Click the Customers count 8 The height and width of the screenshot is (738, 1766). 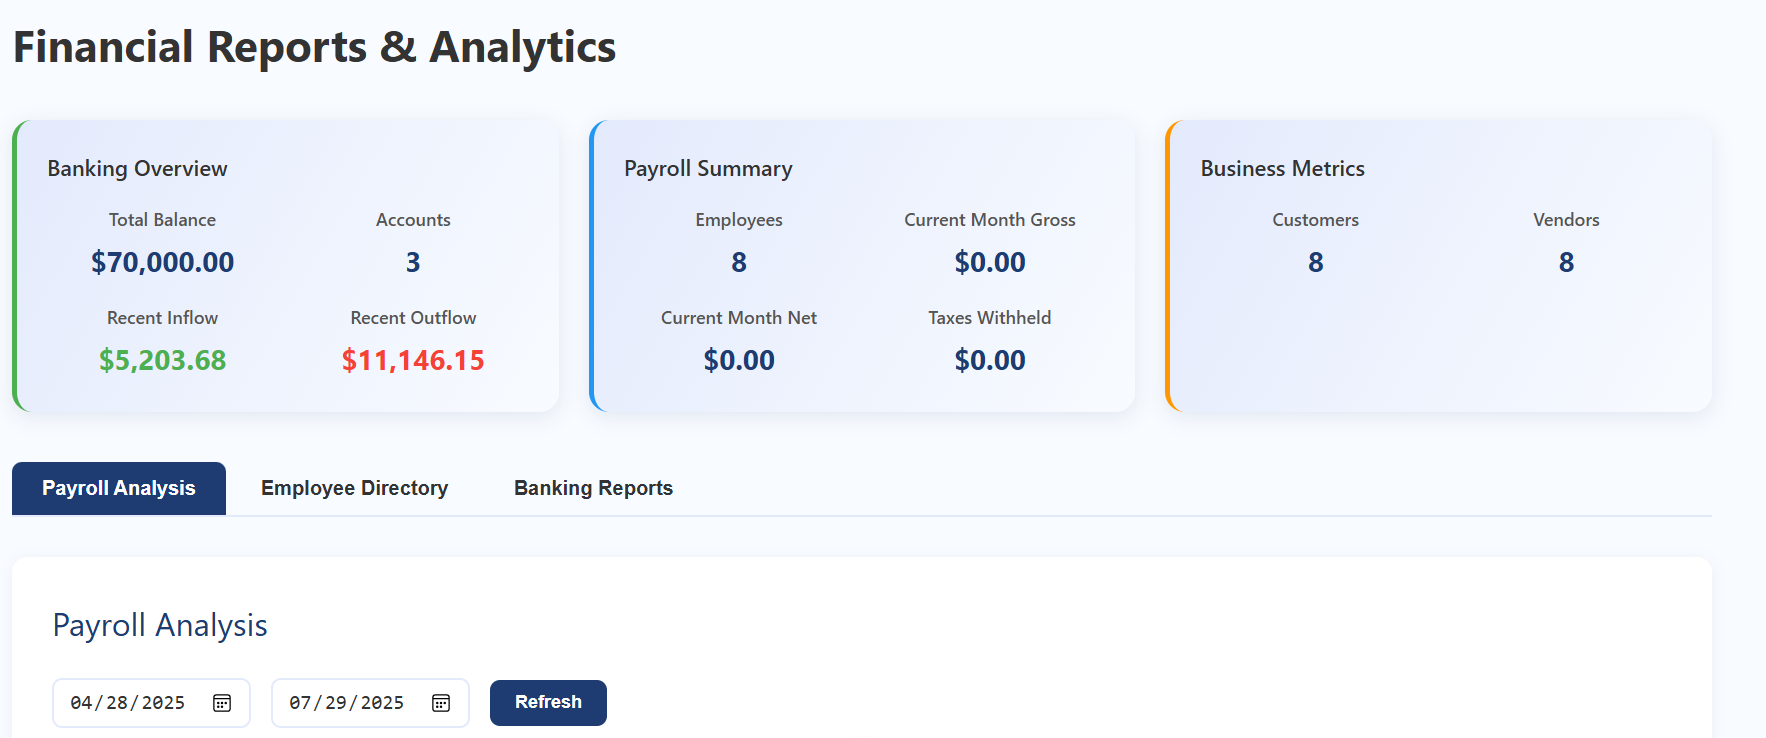coord(1316,262)
